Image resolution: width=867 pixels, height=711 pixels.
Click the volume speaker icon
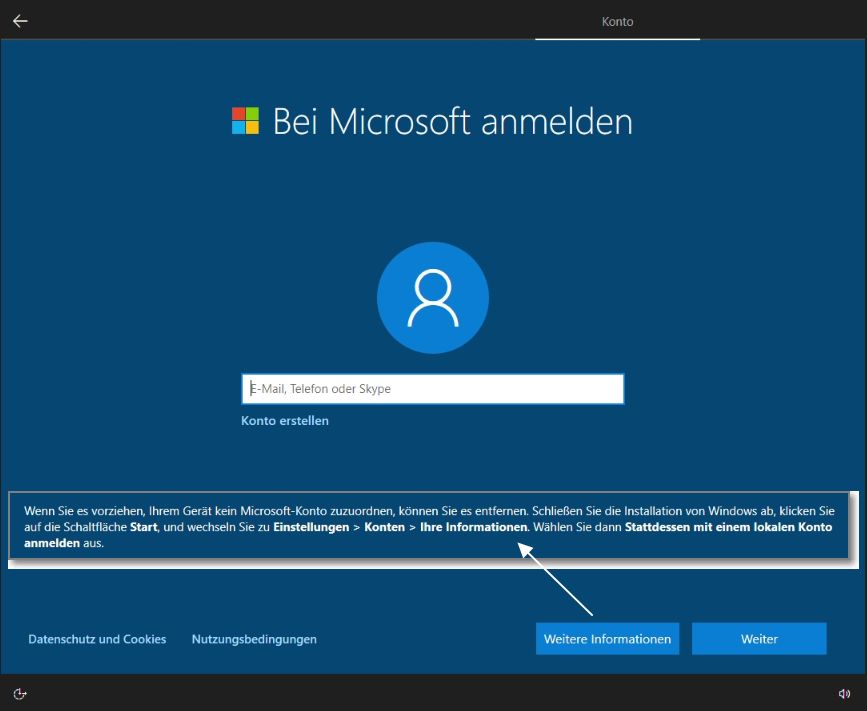[x=844, y=694]
